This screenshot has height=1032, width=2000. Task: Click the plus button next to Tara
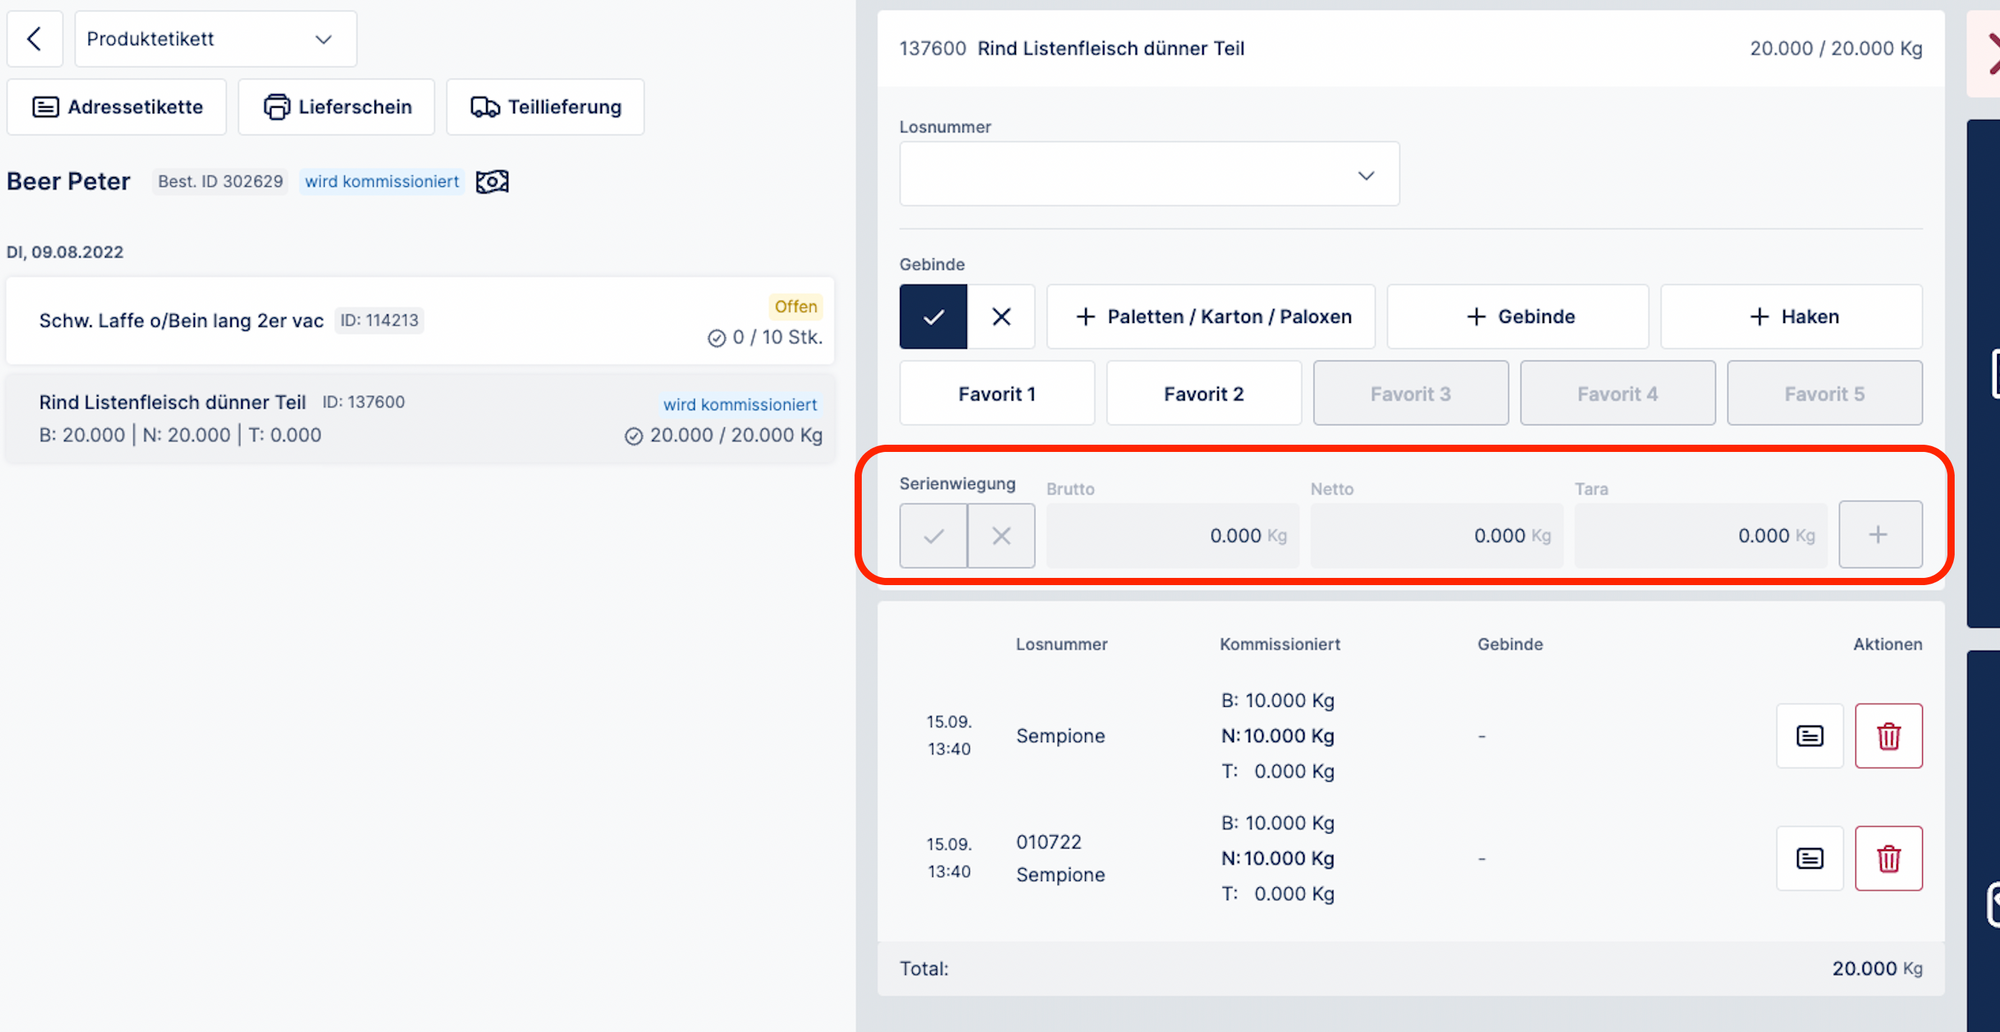coord(1879,535)
